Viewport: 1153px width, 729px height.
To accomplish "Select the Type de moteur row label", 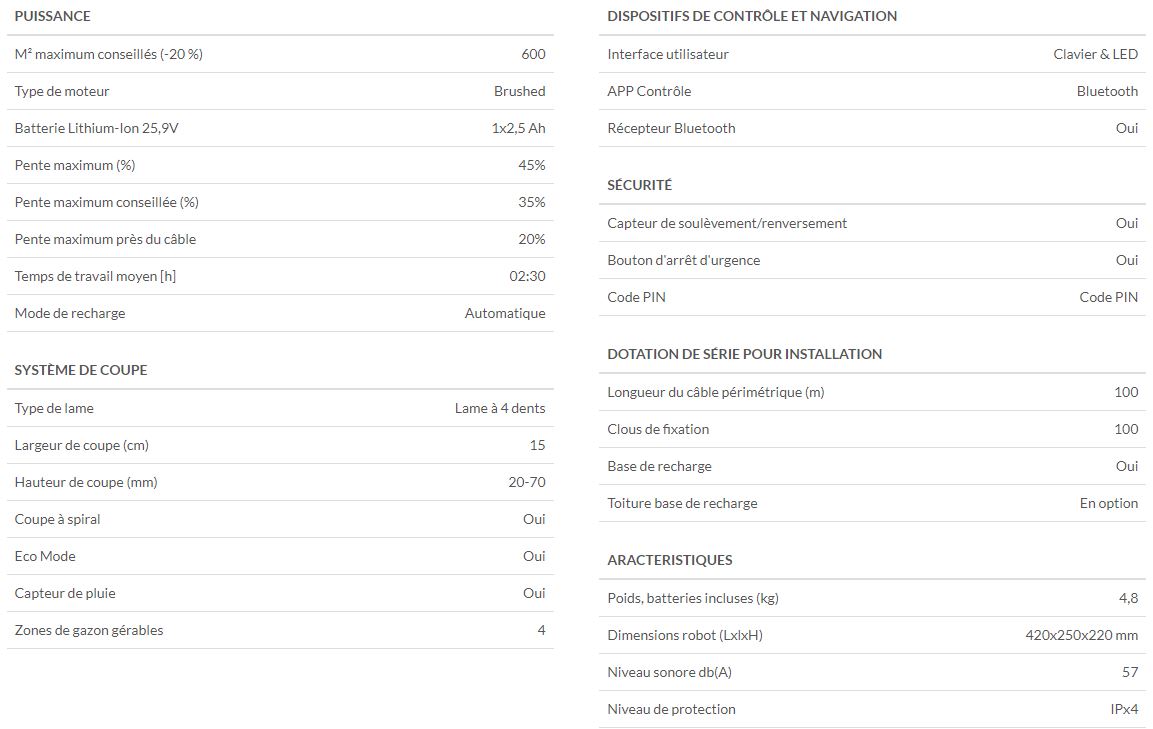I will click(62, 91).
